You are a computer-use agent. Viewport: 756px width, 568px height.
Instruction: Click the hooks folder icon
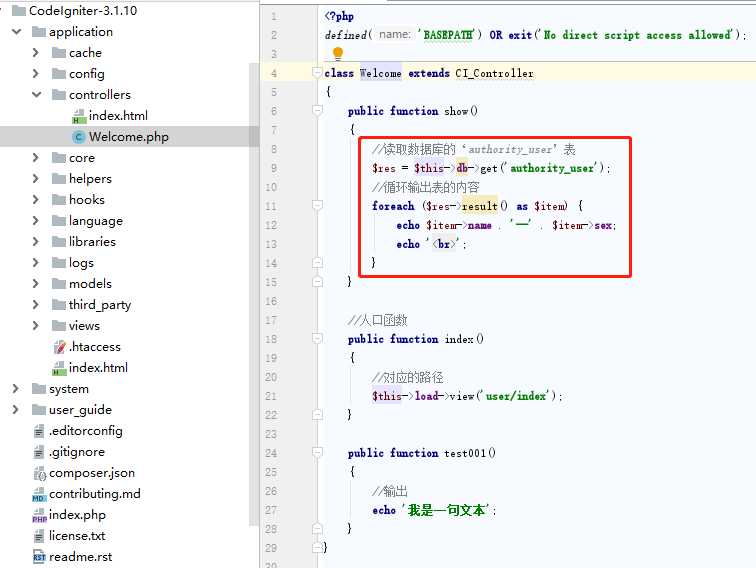coord(59,200)
